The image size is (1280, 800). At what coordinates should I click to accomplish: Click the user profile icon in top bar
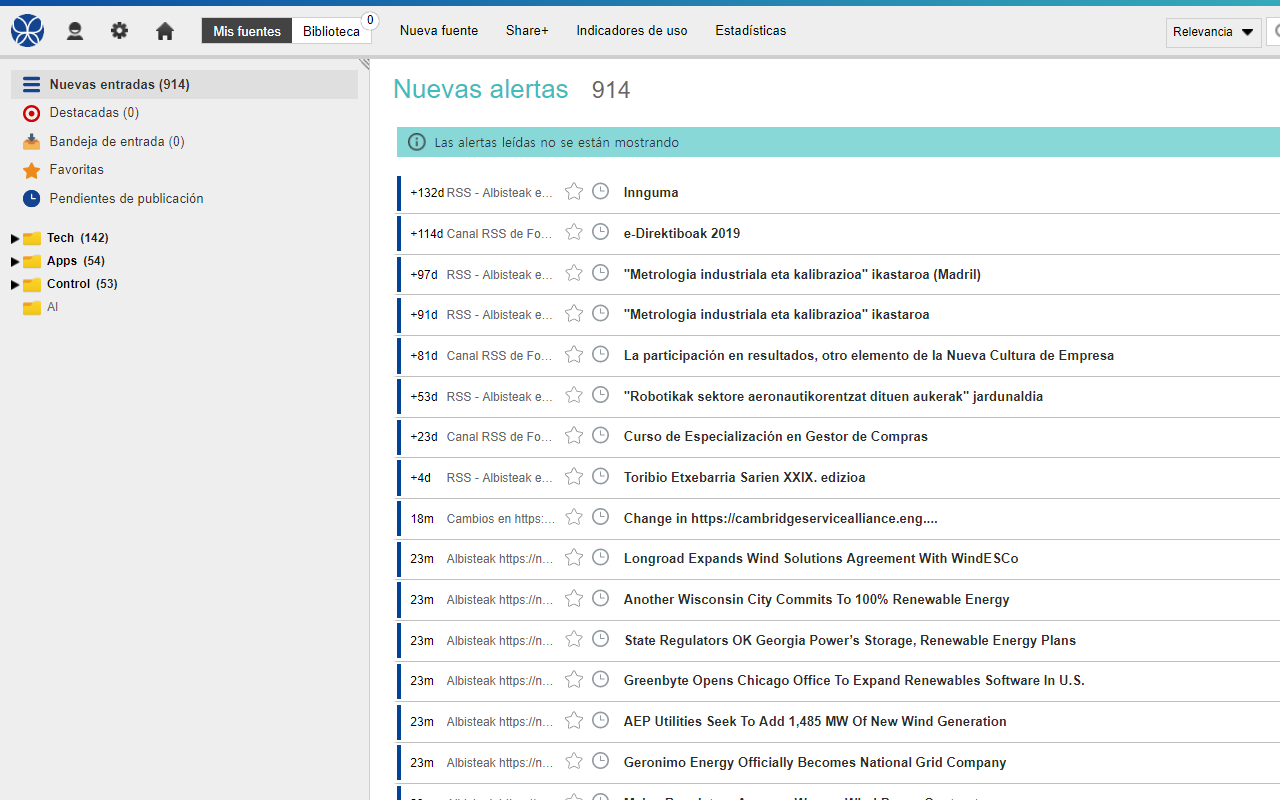75,31
